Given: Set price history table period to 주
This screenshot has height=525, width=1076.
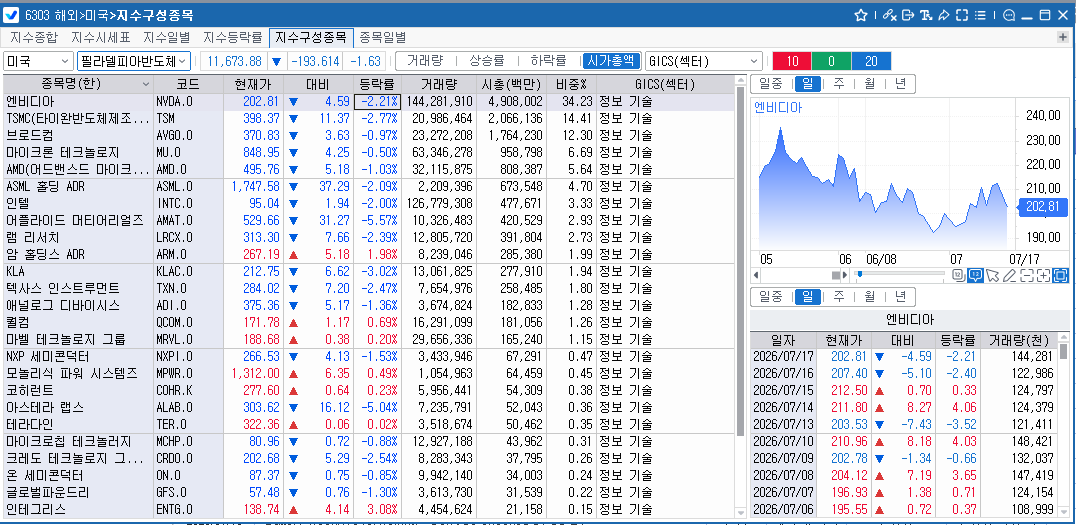Looking at the screenshot, I should pyautogui.click(x=839, y=296).
